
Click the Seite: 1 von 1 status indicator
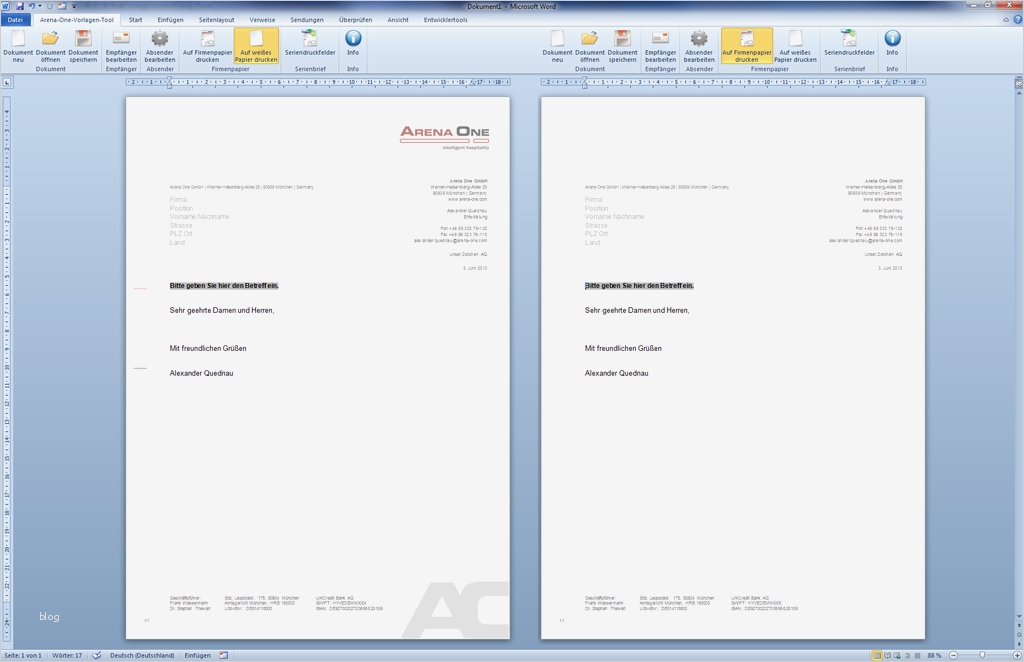[23, 655]
